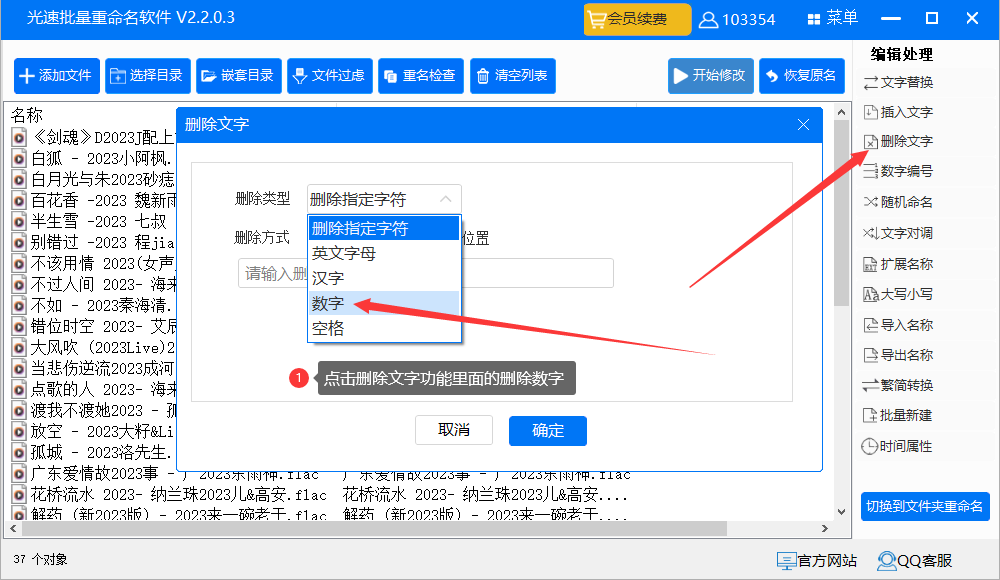Start renaming with 开始修改
Screen dimensions: 1000x580
(710, 76)
